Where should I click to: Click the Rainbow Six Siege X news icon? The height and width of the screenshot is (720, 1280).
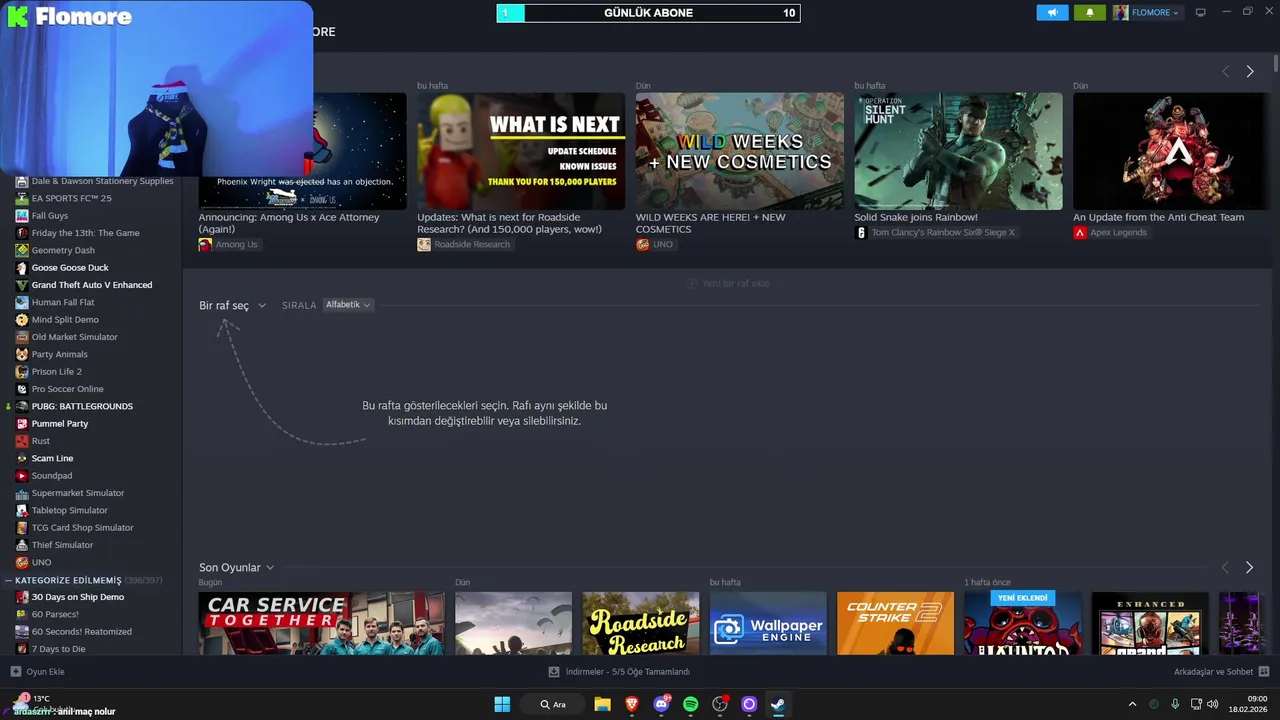pyautogui.click(x=861, y=232)
